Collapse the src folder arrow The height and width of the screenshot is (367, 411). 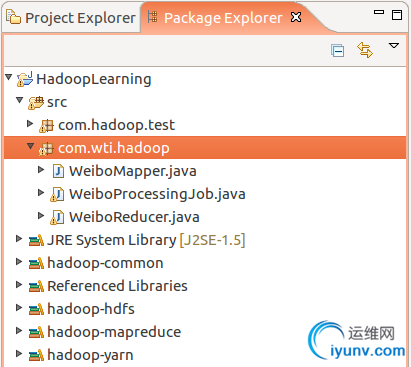[20, 100]
